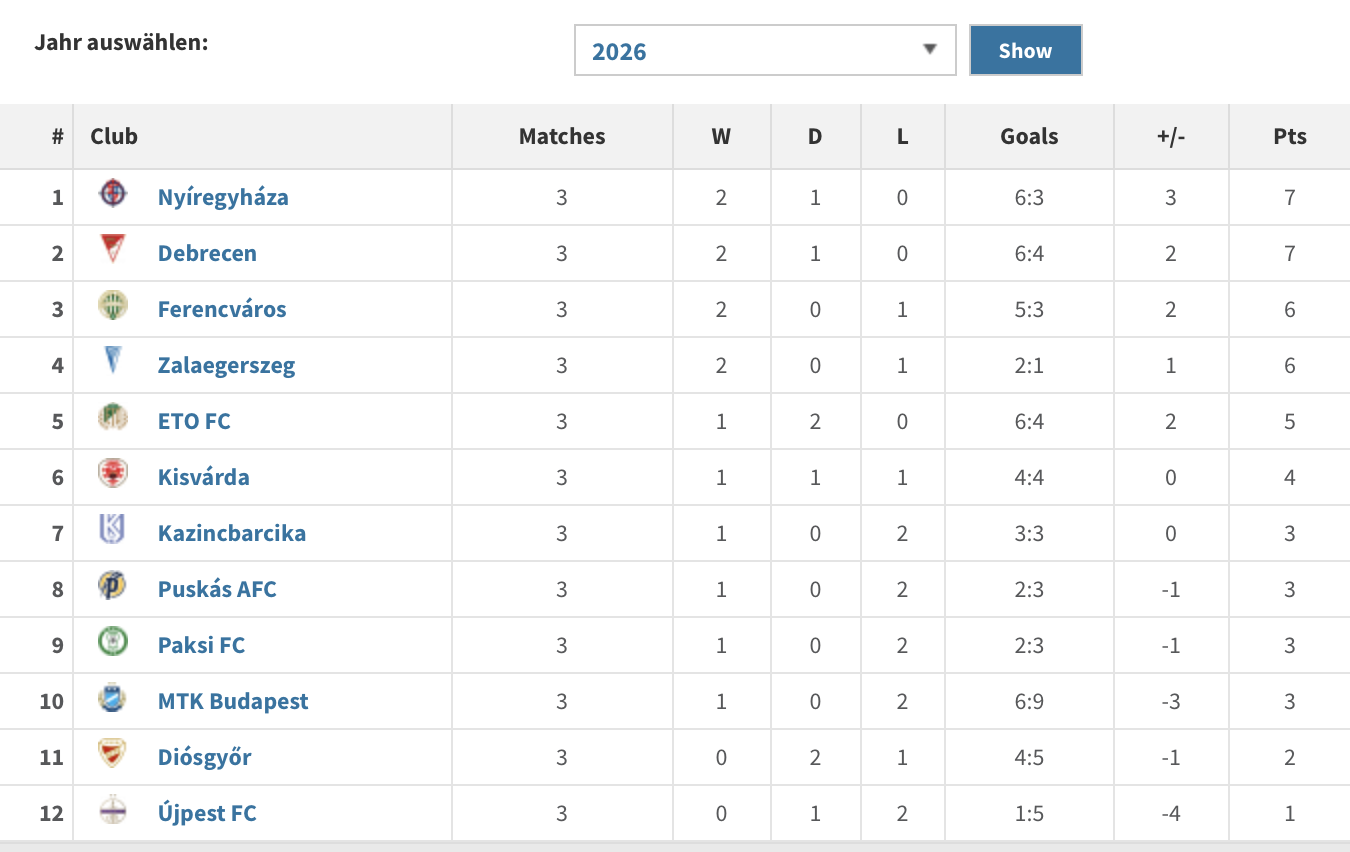This screenshot has width=1350, height=852.
Task: Click the Zalaegerszeg club crest icon
Action: tap(113, 360)
